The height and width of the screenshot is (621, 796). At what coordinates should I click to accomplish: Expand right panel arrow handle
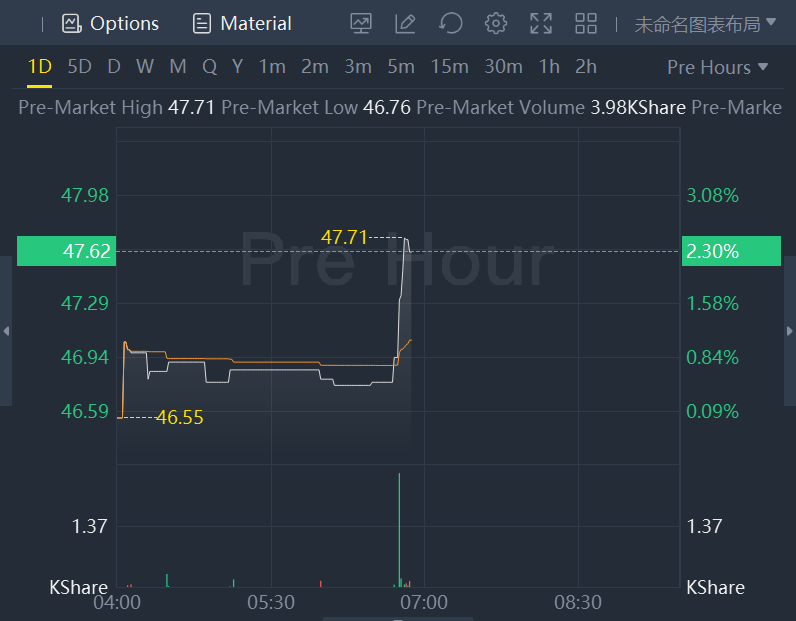pos(790,331)
